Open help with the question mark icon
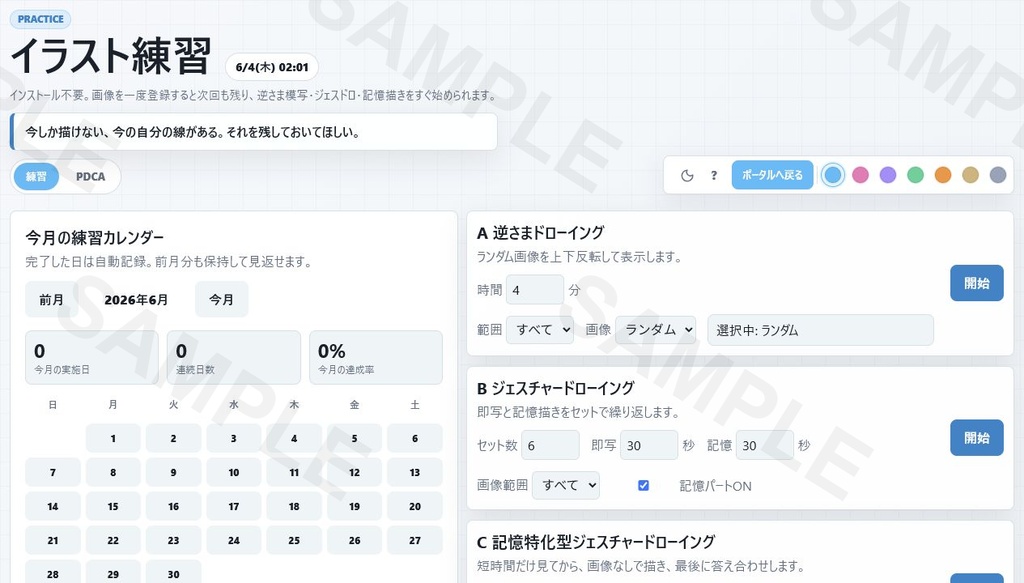Image resolution: width=1024 pixels, height=583 pixels. point(714,175)
